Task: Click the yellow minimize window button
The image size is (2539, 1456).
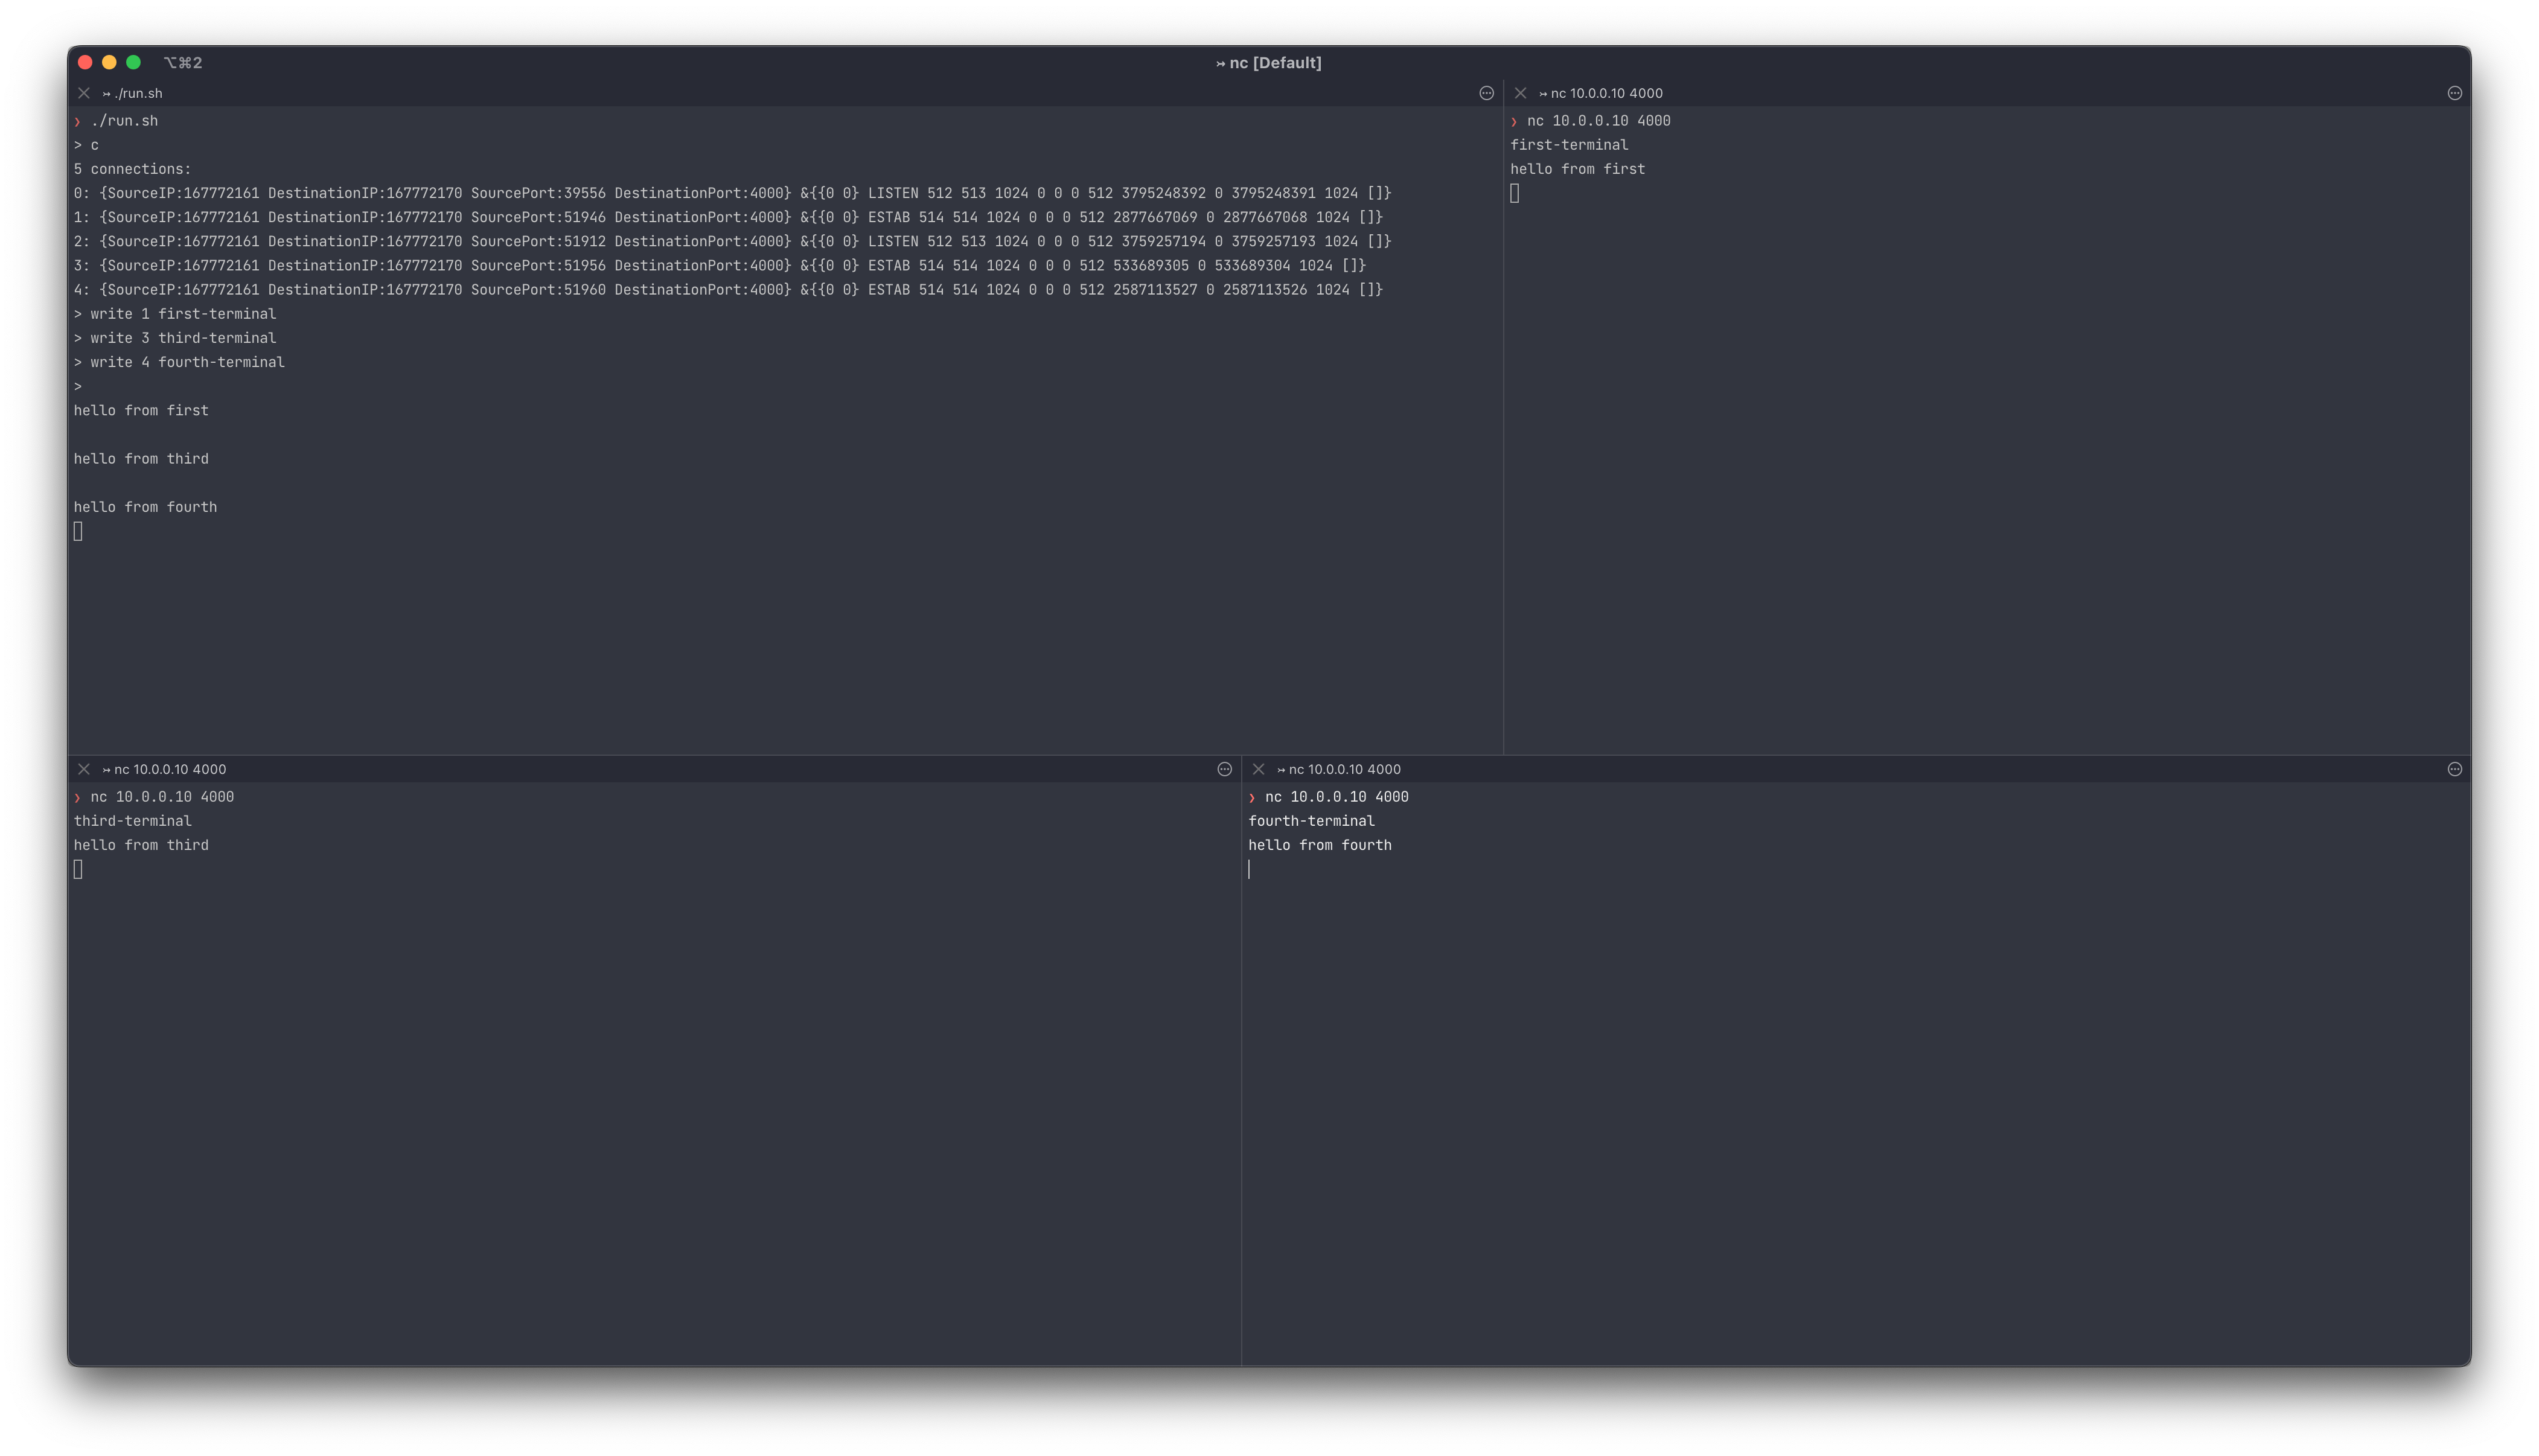Action: pyautogui.click(x=109, y=62)
